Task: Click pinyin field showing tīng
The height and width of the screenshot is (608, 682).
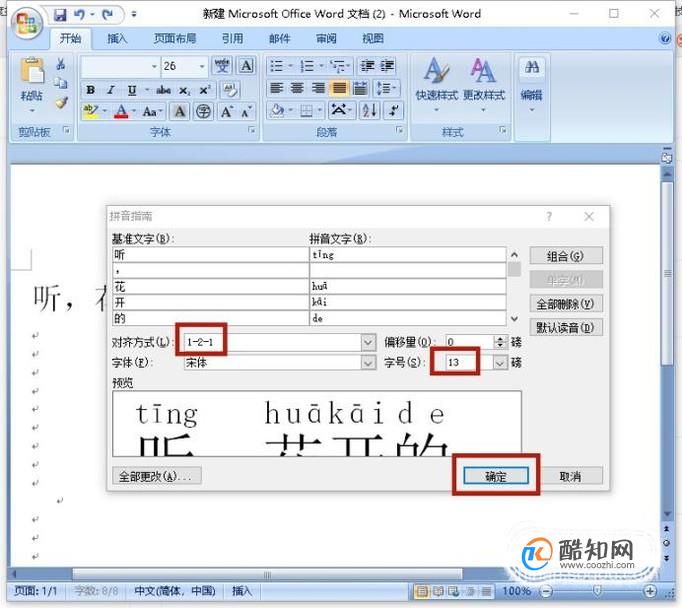Action: click(407, 255)
